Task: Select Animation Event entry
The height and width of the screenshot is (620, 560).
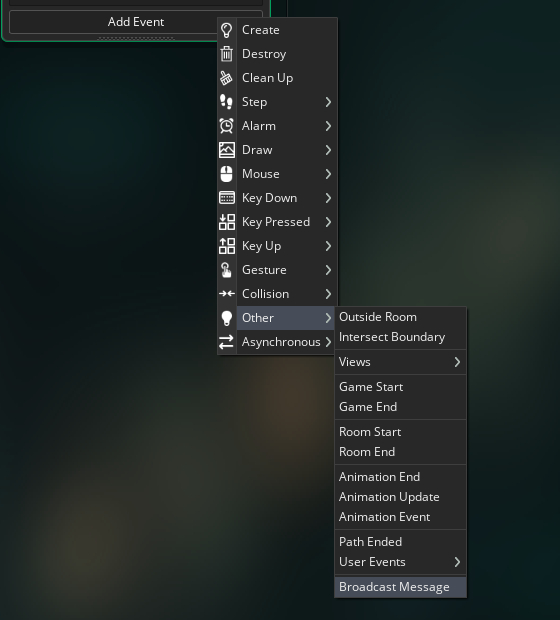Action: click(400, 517)
